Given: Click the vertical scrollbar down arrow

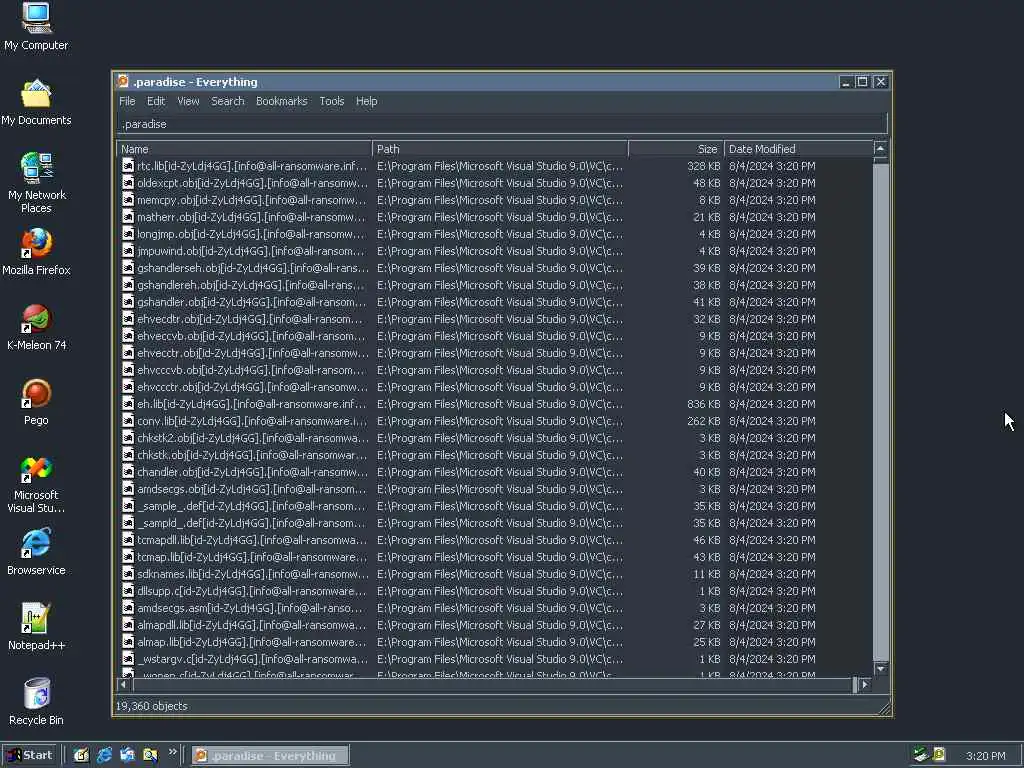Looking at the screenshot, I should [880, 669].
